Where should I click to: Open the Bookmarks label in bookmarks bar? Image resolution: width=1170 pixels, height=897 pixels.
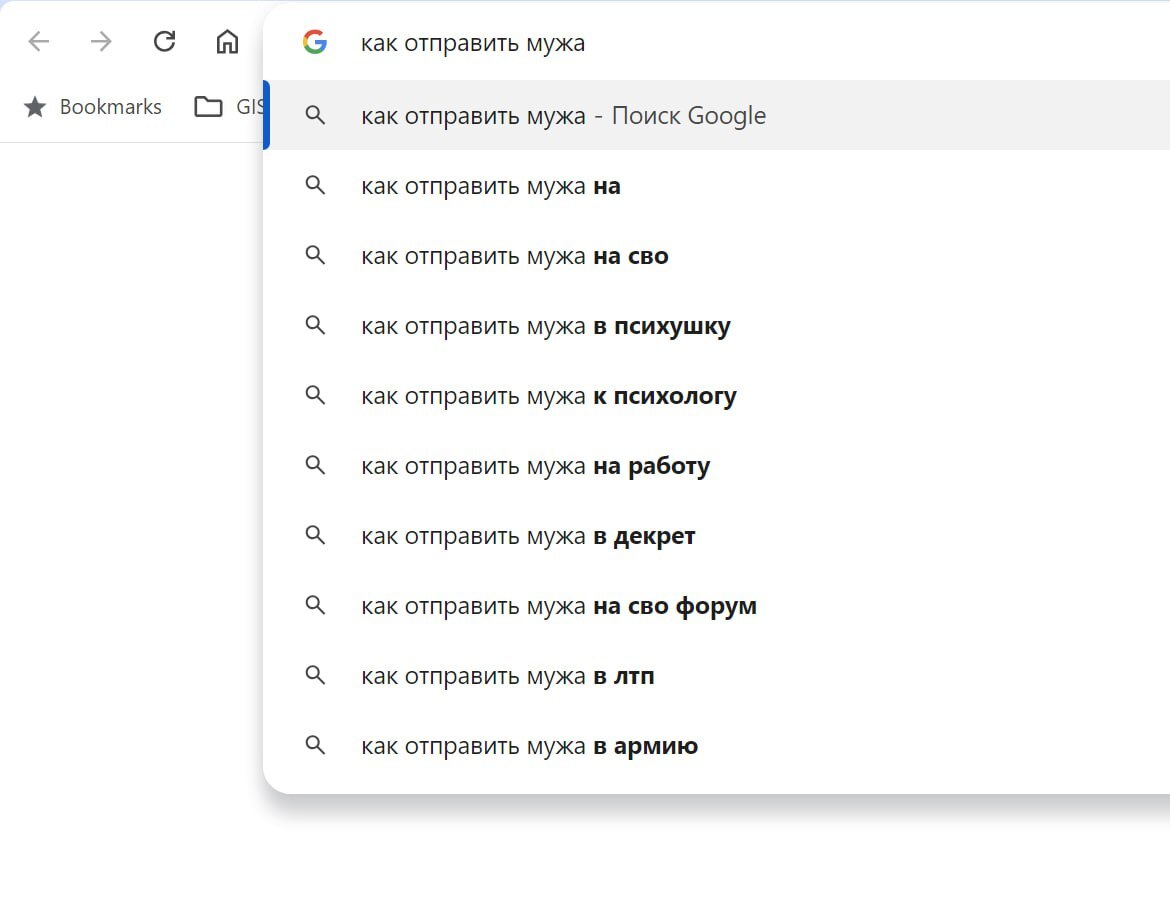[x=110, y=107]
